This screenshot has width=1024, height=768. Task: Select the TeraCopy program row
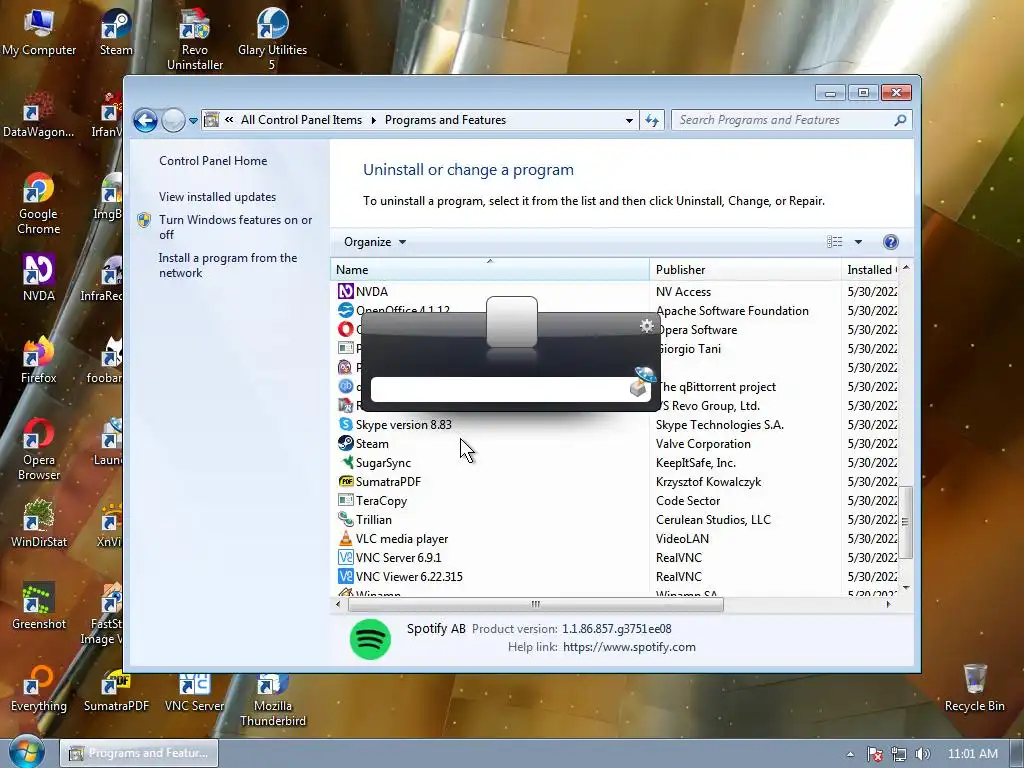point(614,501)
